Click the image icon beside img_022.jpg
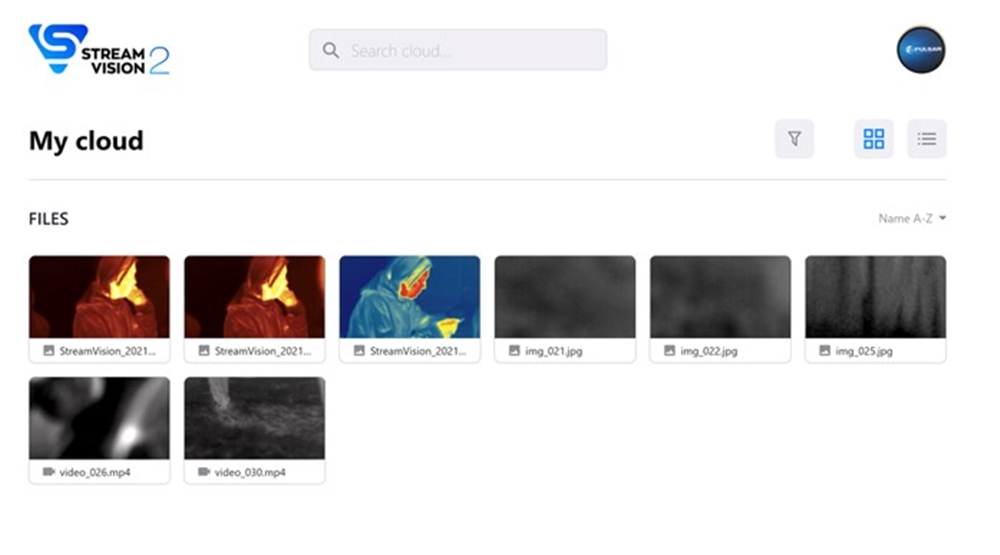Viewport: 1000px width, 555px height. [x=669, y=351]
